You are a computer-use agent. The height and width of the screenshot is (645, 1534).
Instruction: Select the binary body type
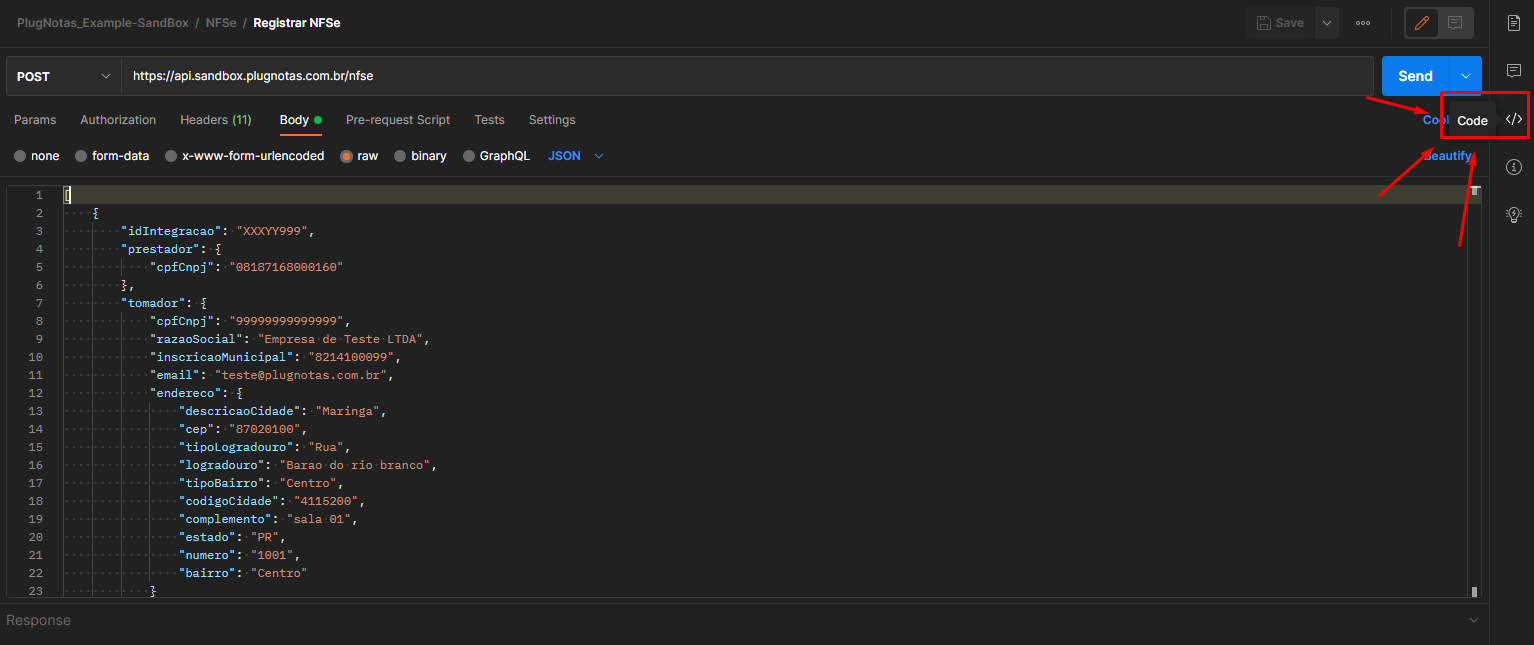420,156
